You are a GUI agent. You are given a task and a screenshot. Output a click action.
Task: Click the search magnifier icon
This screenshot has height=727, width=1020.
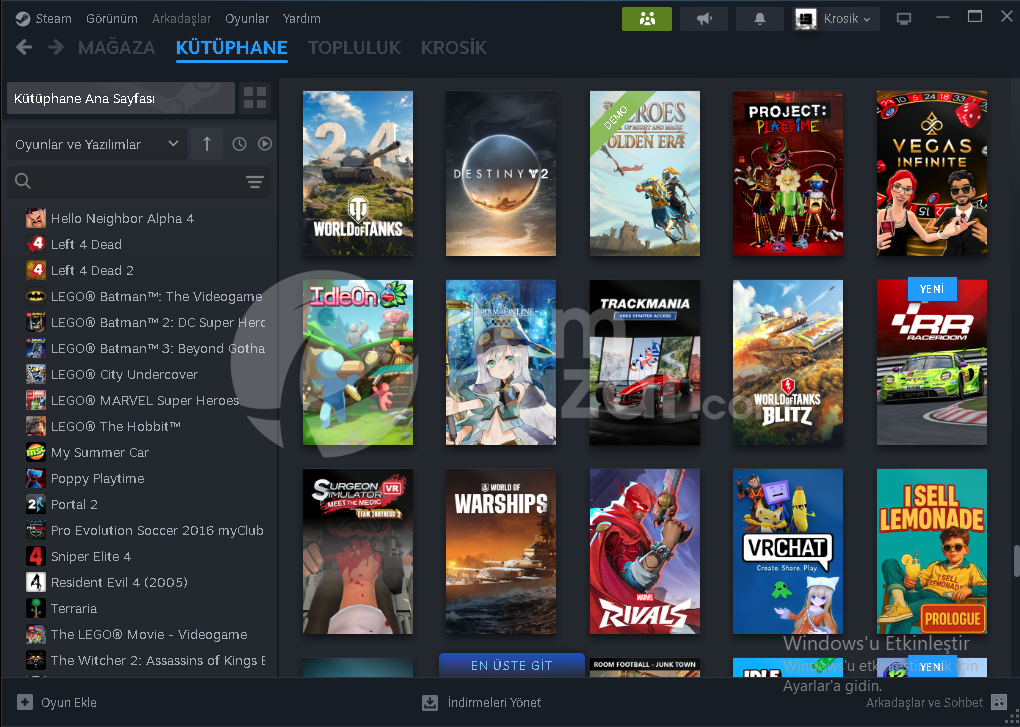coord(23,181)
